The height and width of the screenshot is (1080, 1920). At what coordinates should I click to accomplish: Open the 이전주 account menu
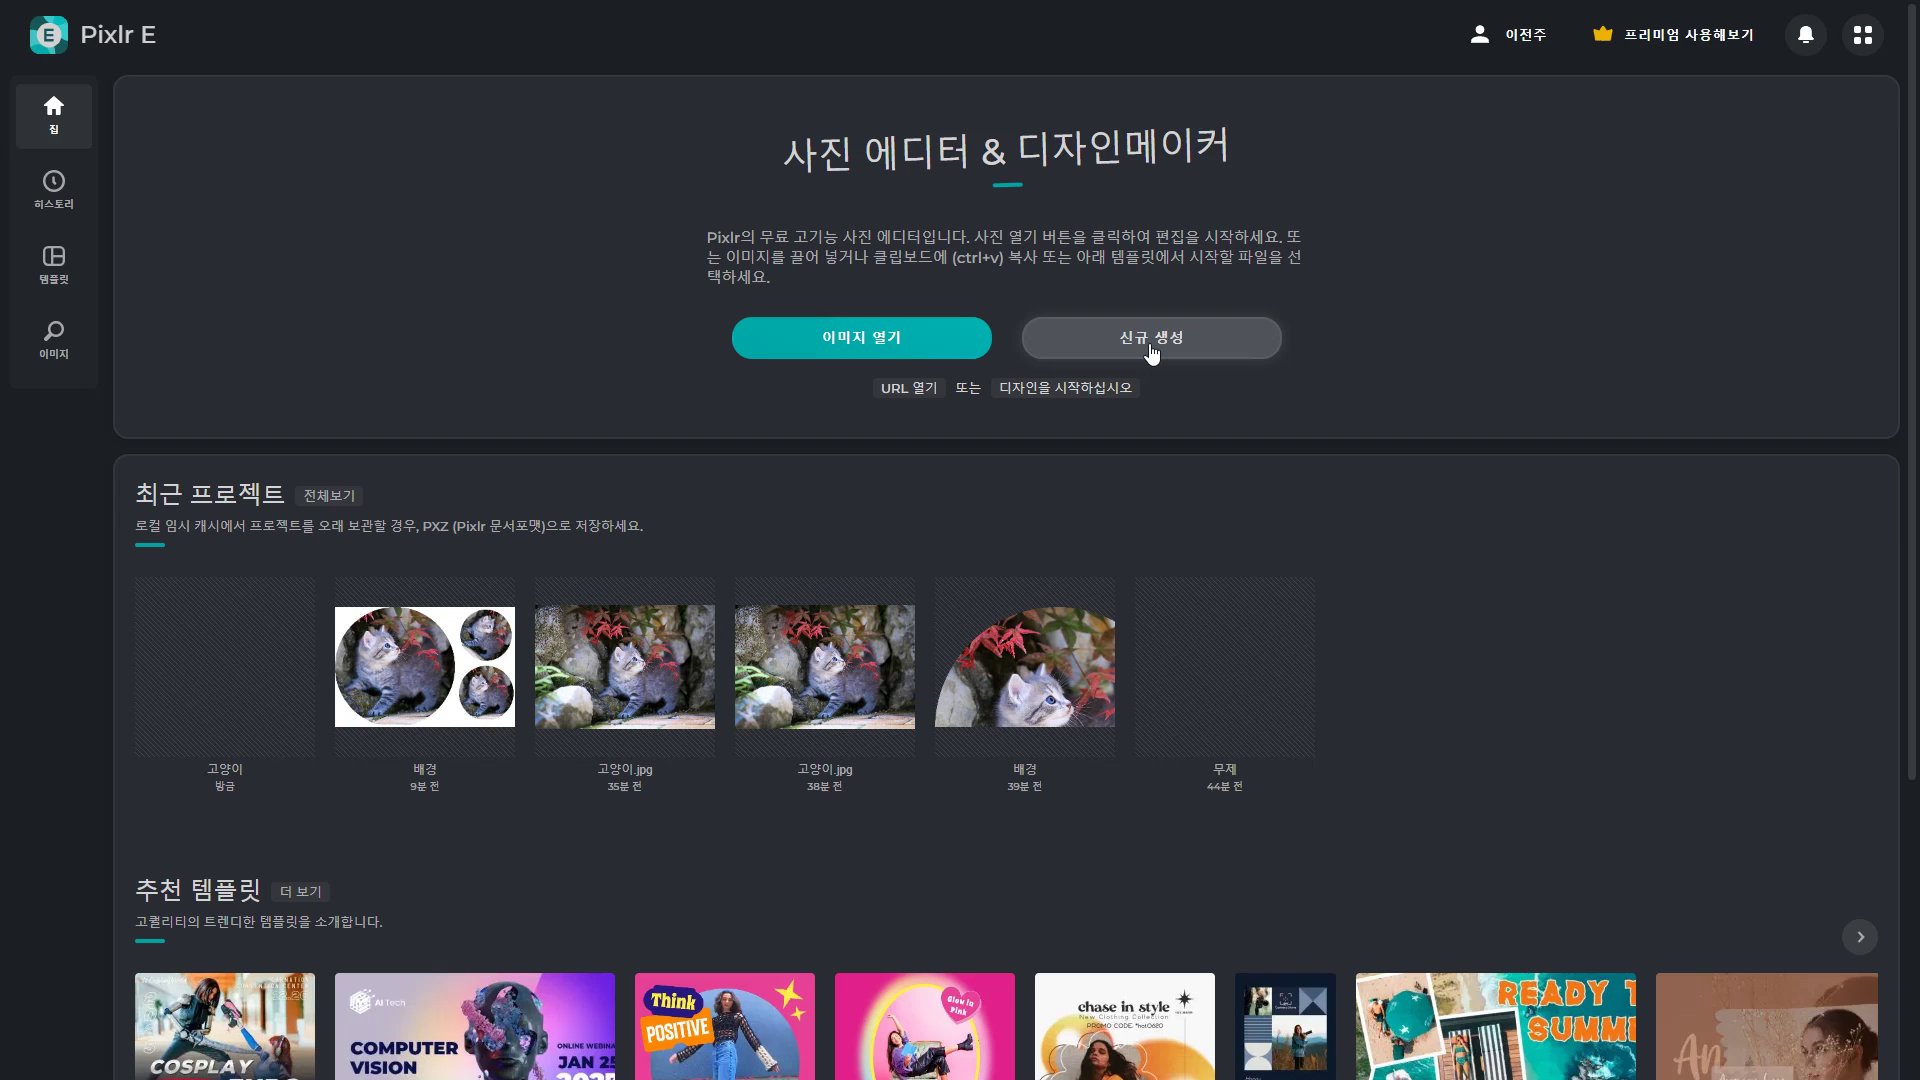point(1510,34)
